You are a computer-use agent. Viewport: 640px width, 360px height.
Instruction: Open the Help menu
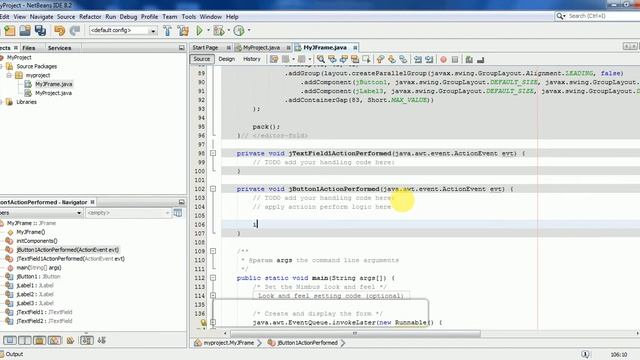(x=232, y=17)
